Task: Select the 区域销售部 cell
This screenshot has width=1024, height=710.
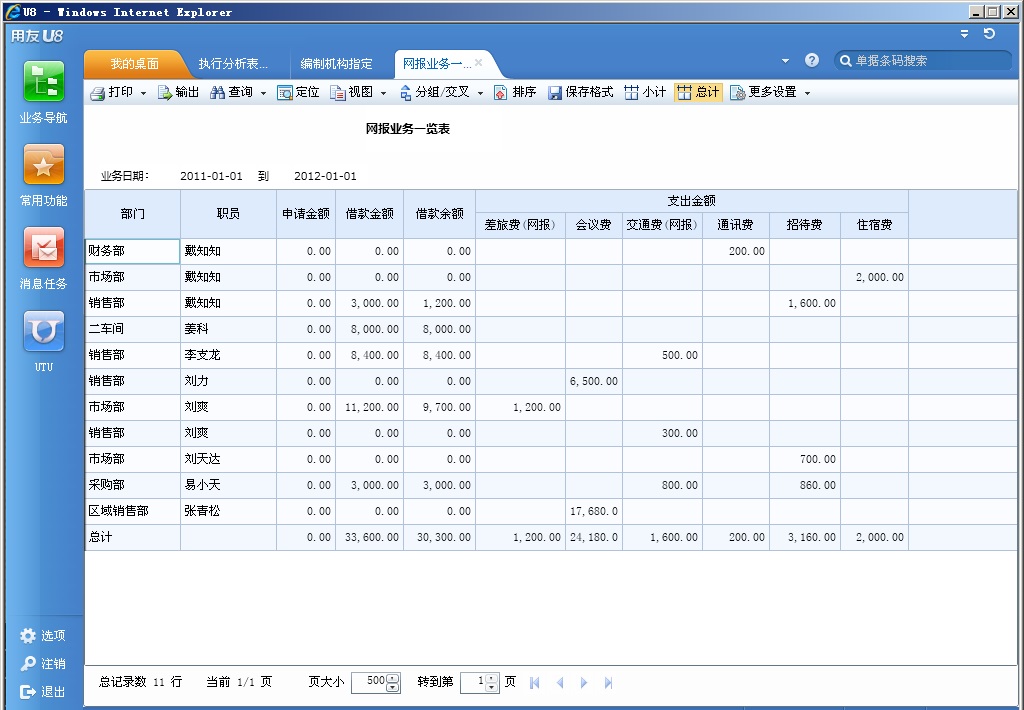Action: 133,511
